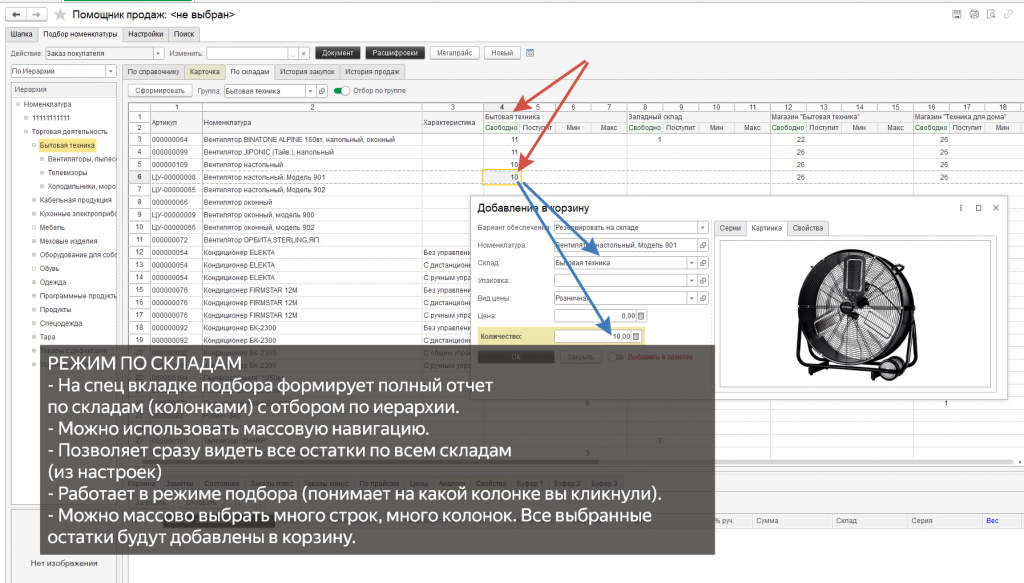Select Мебель in hierarchy tree
Screen dimensions: 1024x583
(52, 228)
